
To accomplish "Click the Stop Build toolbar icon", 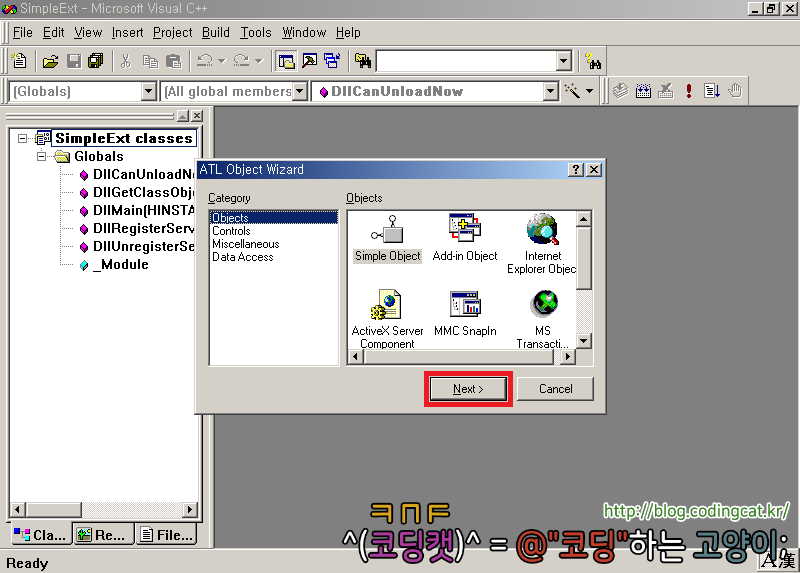I will pyautogui.click(x=666, y=91).
